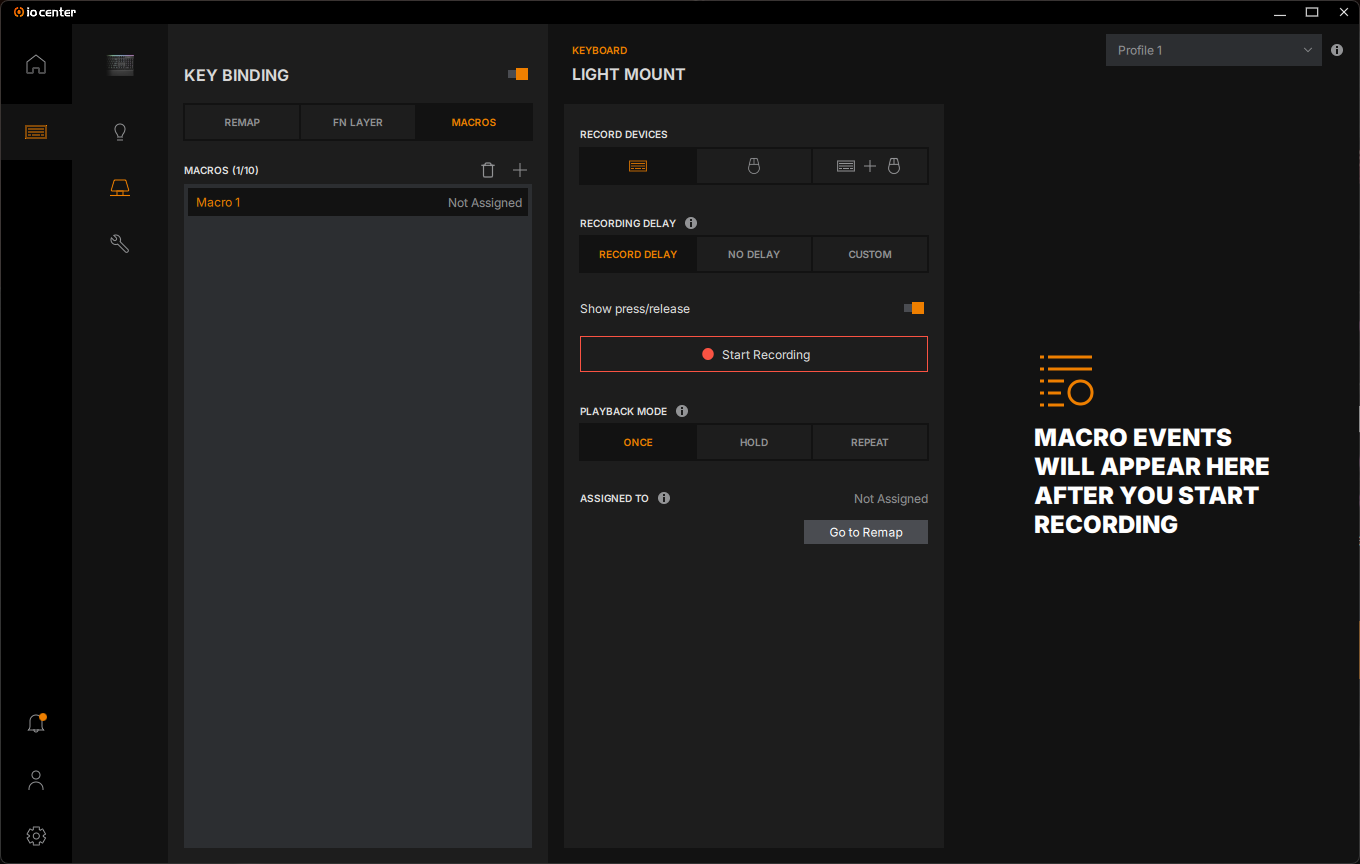The width and height of the screenshot is (1360, 864).
Task: Toggle the Key Binding switch
Action: click(x=518, y=74)
